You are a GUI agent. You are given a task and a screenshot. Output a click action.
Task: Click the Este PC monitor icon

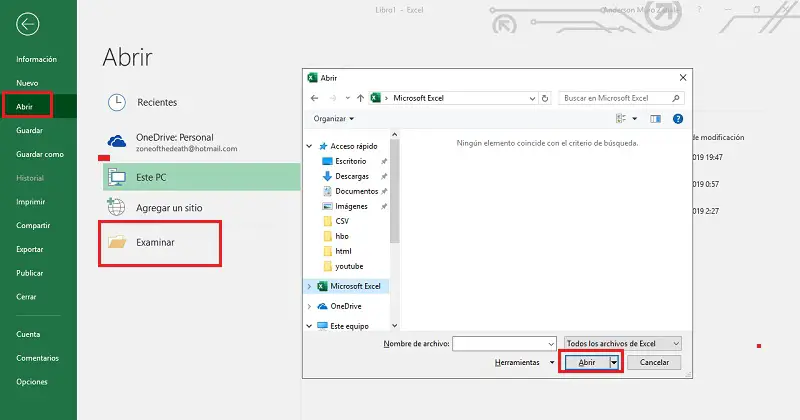[x=117, y=177]
